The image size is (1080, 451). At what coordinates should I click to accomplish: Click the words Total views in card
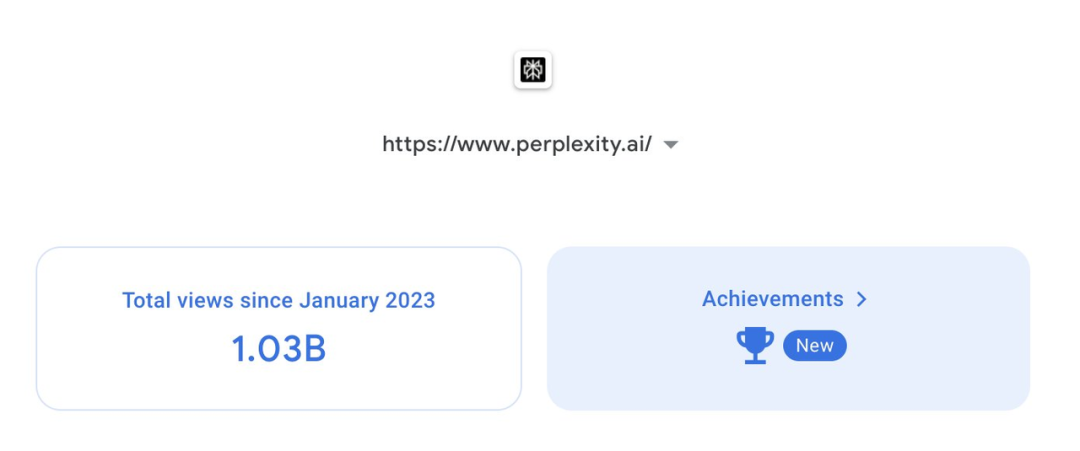pyautogui.click(x=178, y=301)
